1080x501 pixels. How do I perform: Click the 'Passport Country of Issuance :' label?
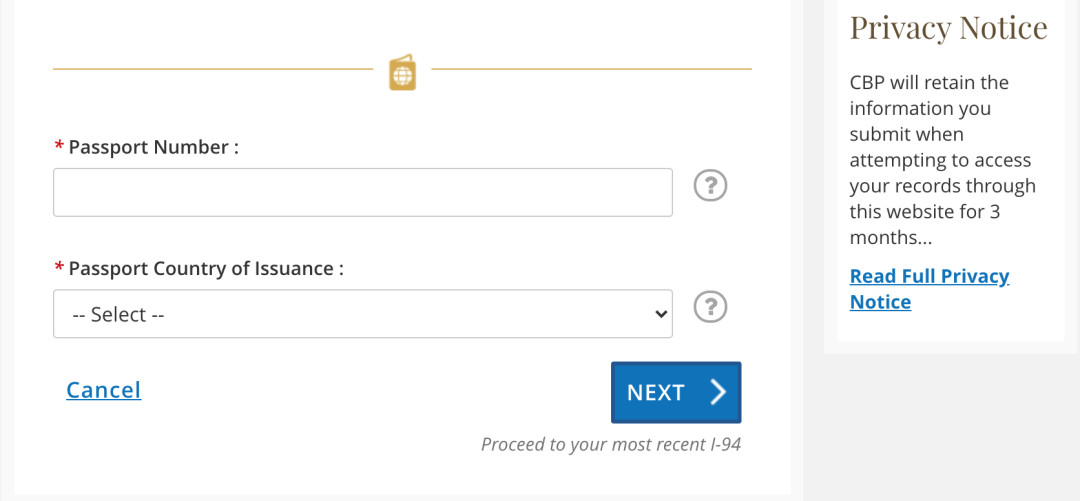[x=206, y=269]
